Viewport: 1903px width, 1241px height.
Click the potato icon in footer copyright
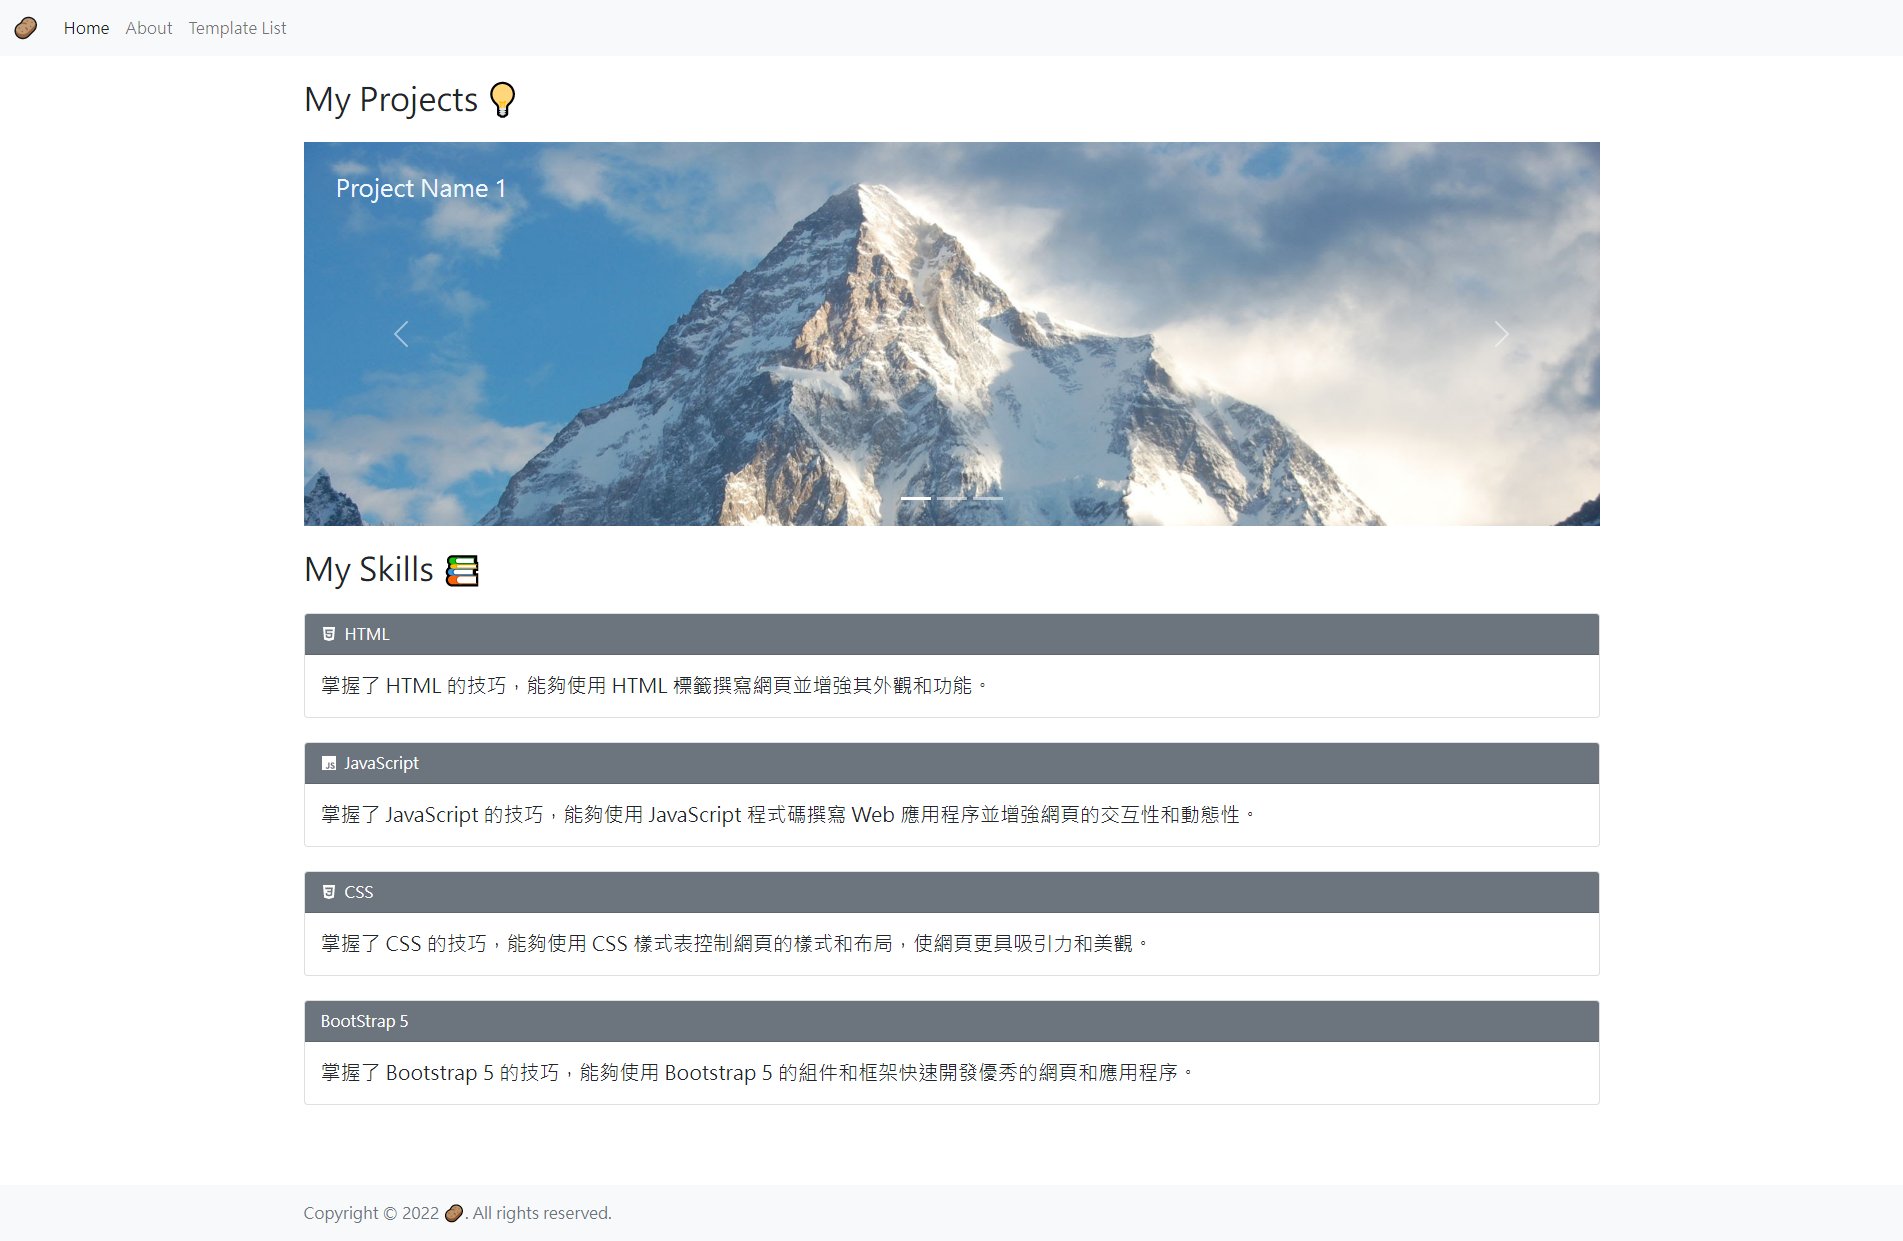click(453, 1213)
